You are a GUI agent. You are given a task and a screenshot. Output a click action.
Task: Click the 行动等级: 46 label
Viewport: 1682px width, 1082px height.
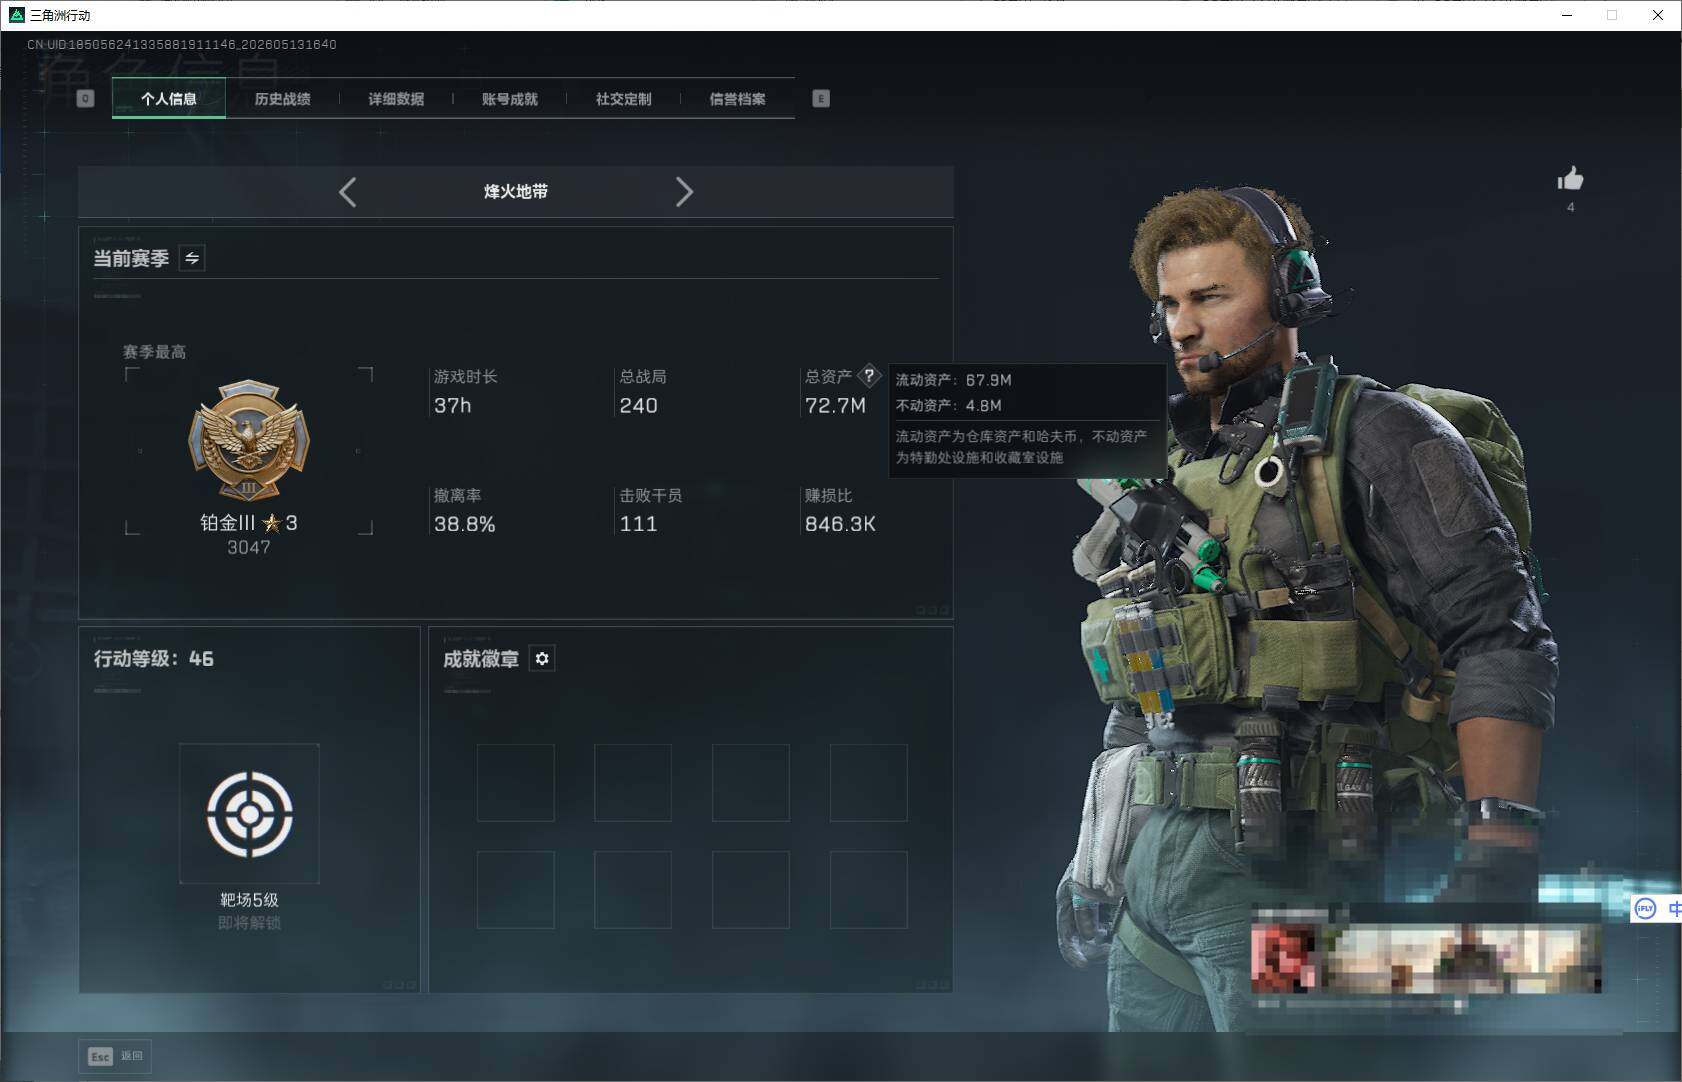coord(153,659)
